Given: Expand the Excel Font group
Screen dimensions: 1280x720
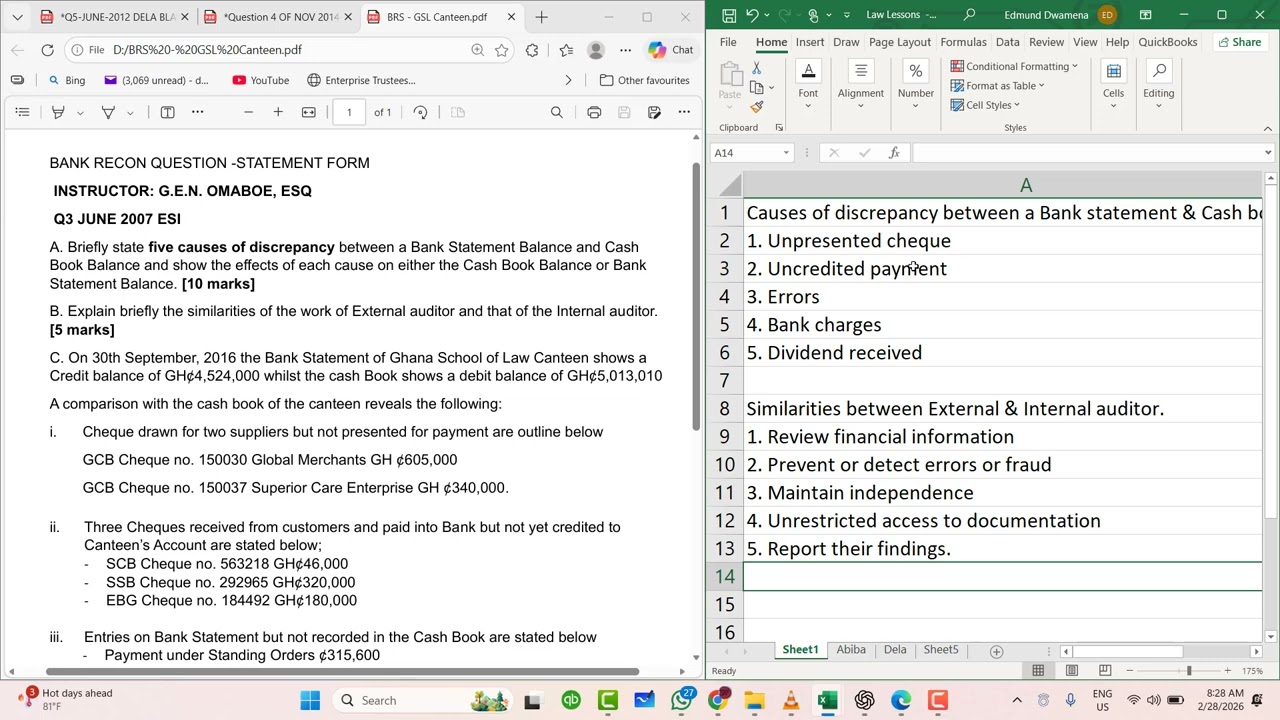Looking at the screenshot, I should tap(808, 85).
